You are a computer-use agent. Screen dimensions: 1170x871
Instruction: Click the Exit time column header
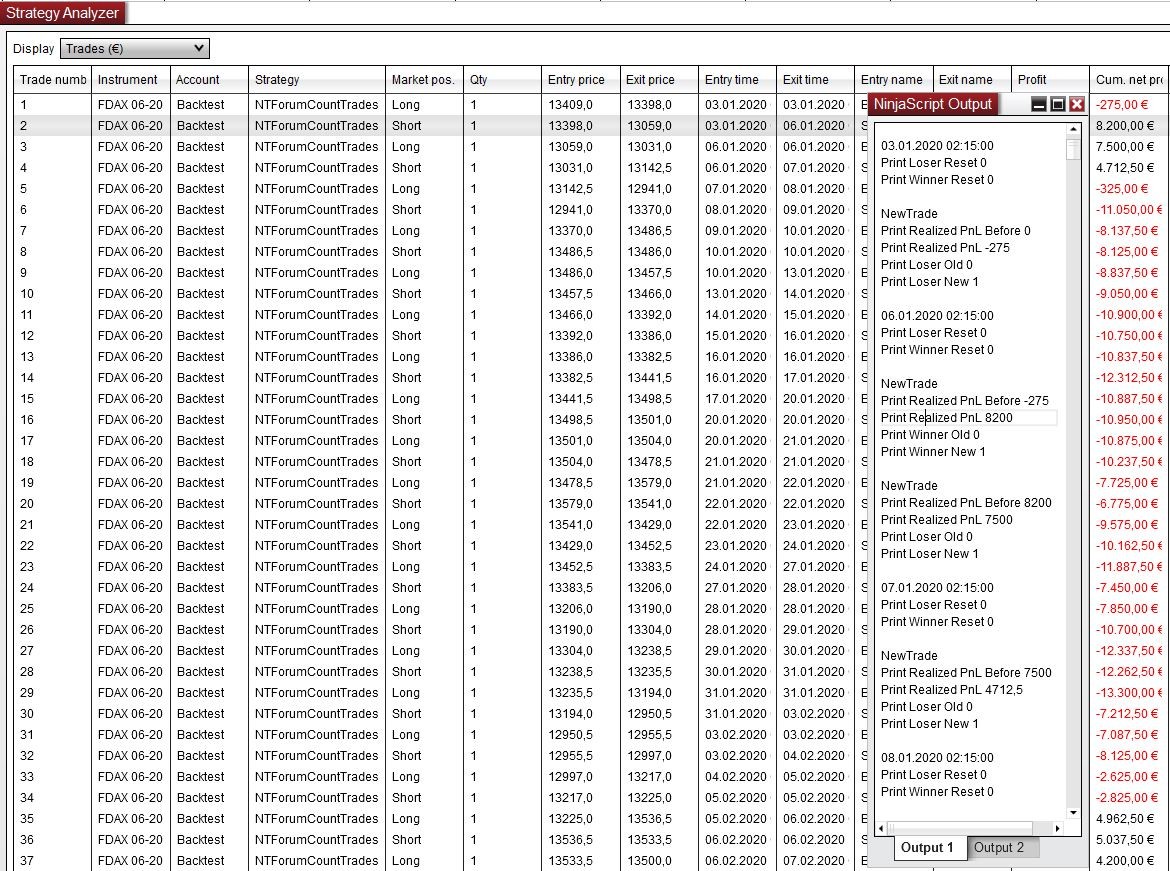coord(815,80)
